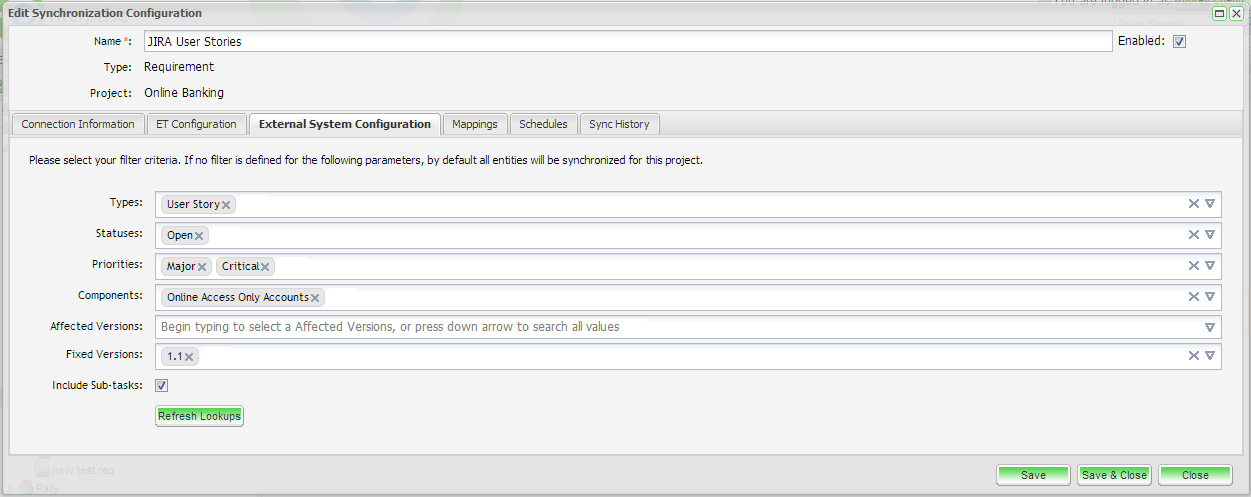Uncheck the Include Sub-tasks checkbox
This screenshot has width=1251, height=497.
tap(161, 385)
